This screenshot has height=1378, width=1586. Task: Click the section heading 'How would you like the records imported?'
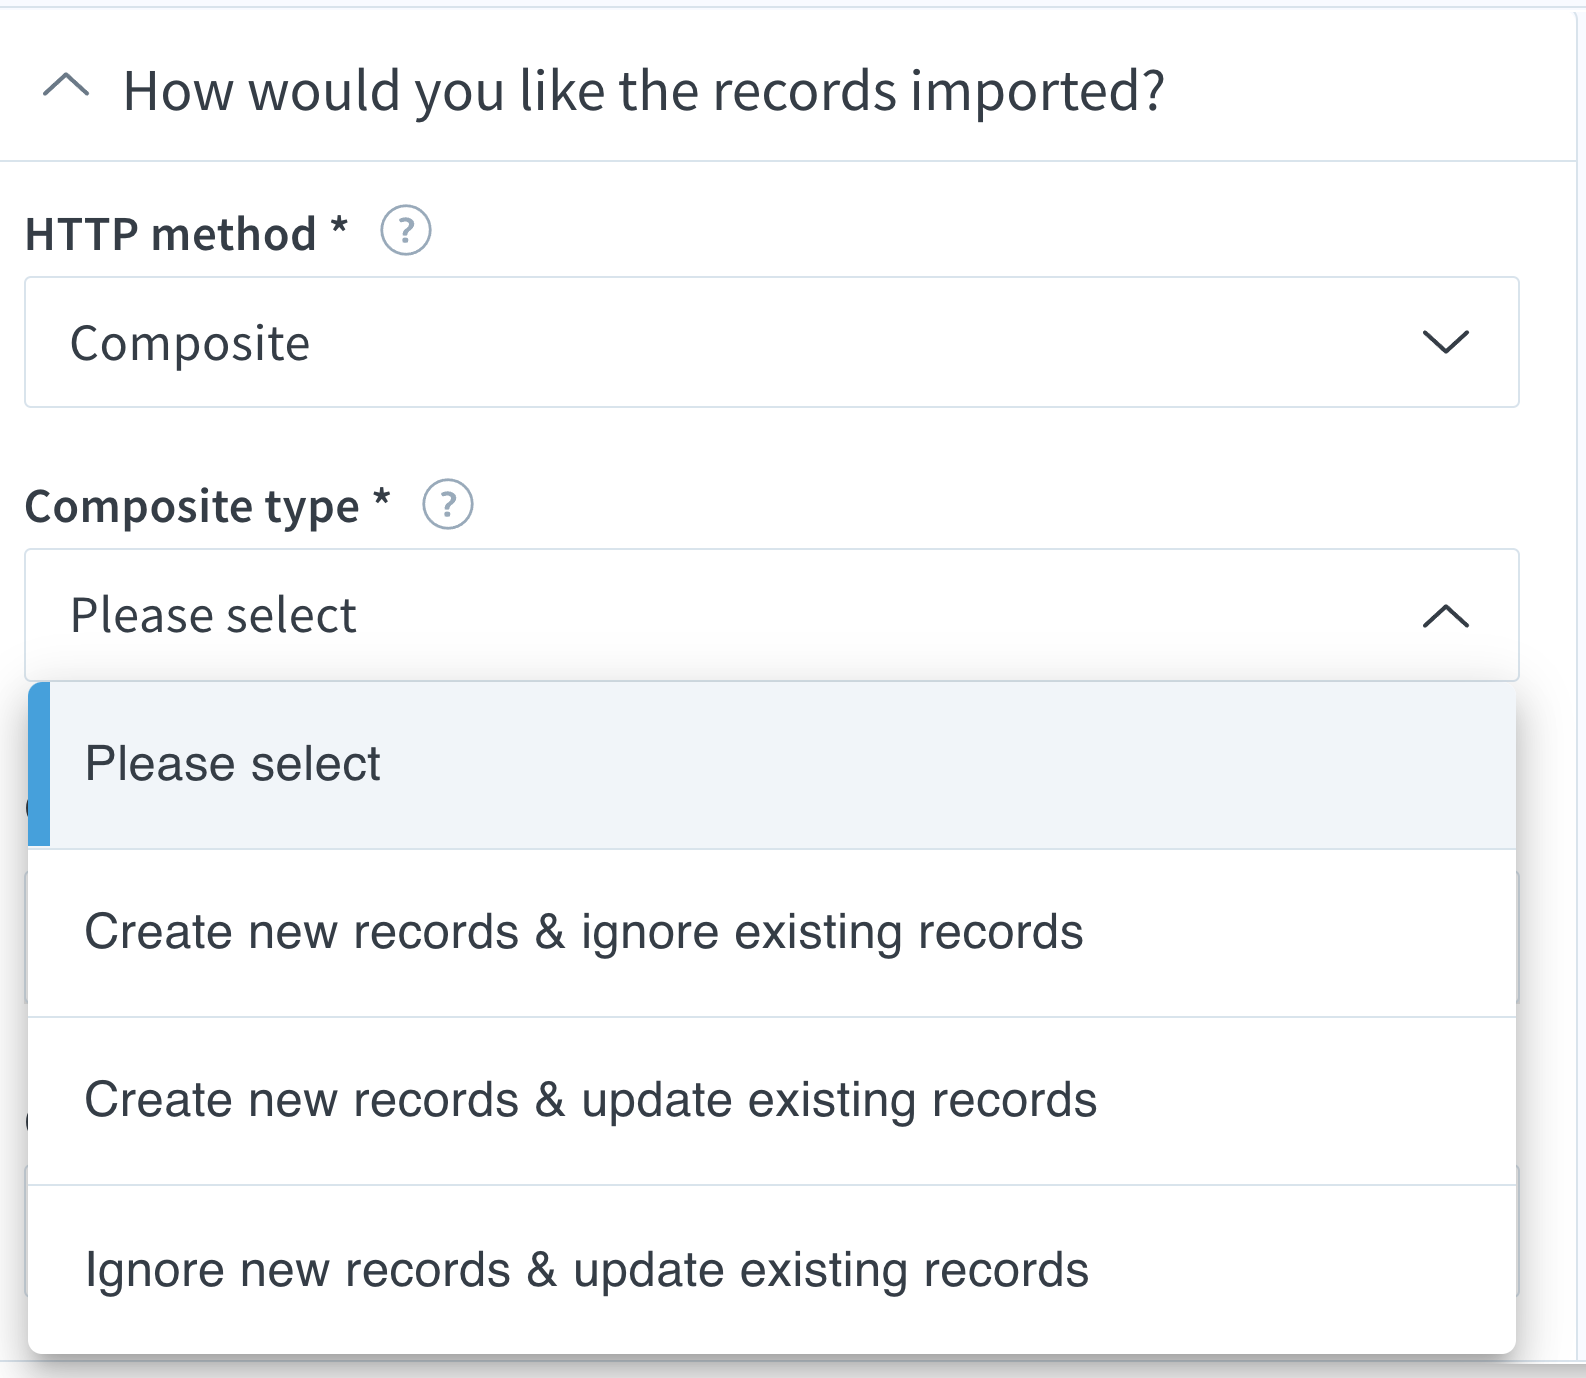coord(644,91)
